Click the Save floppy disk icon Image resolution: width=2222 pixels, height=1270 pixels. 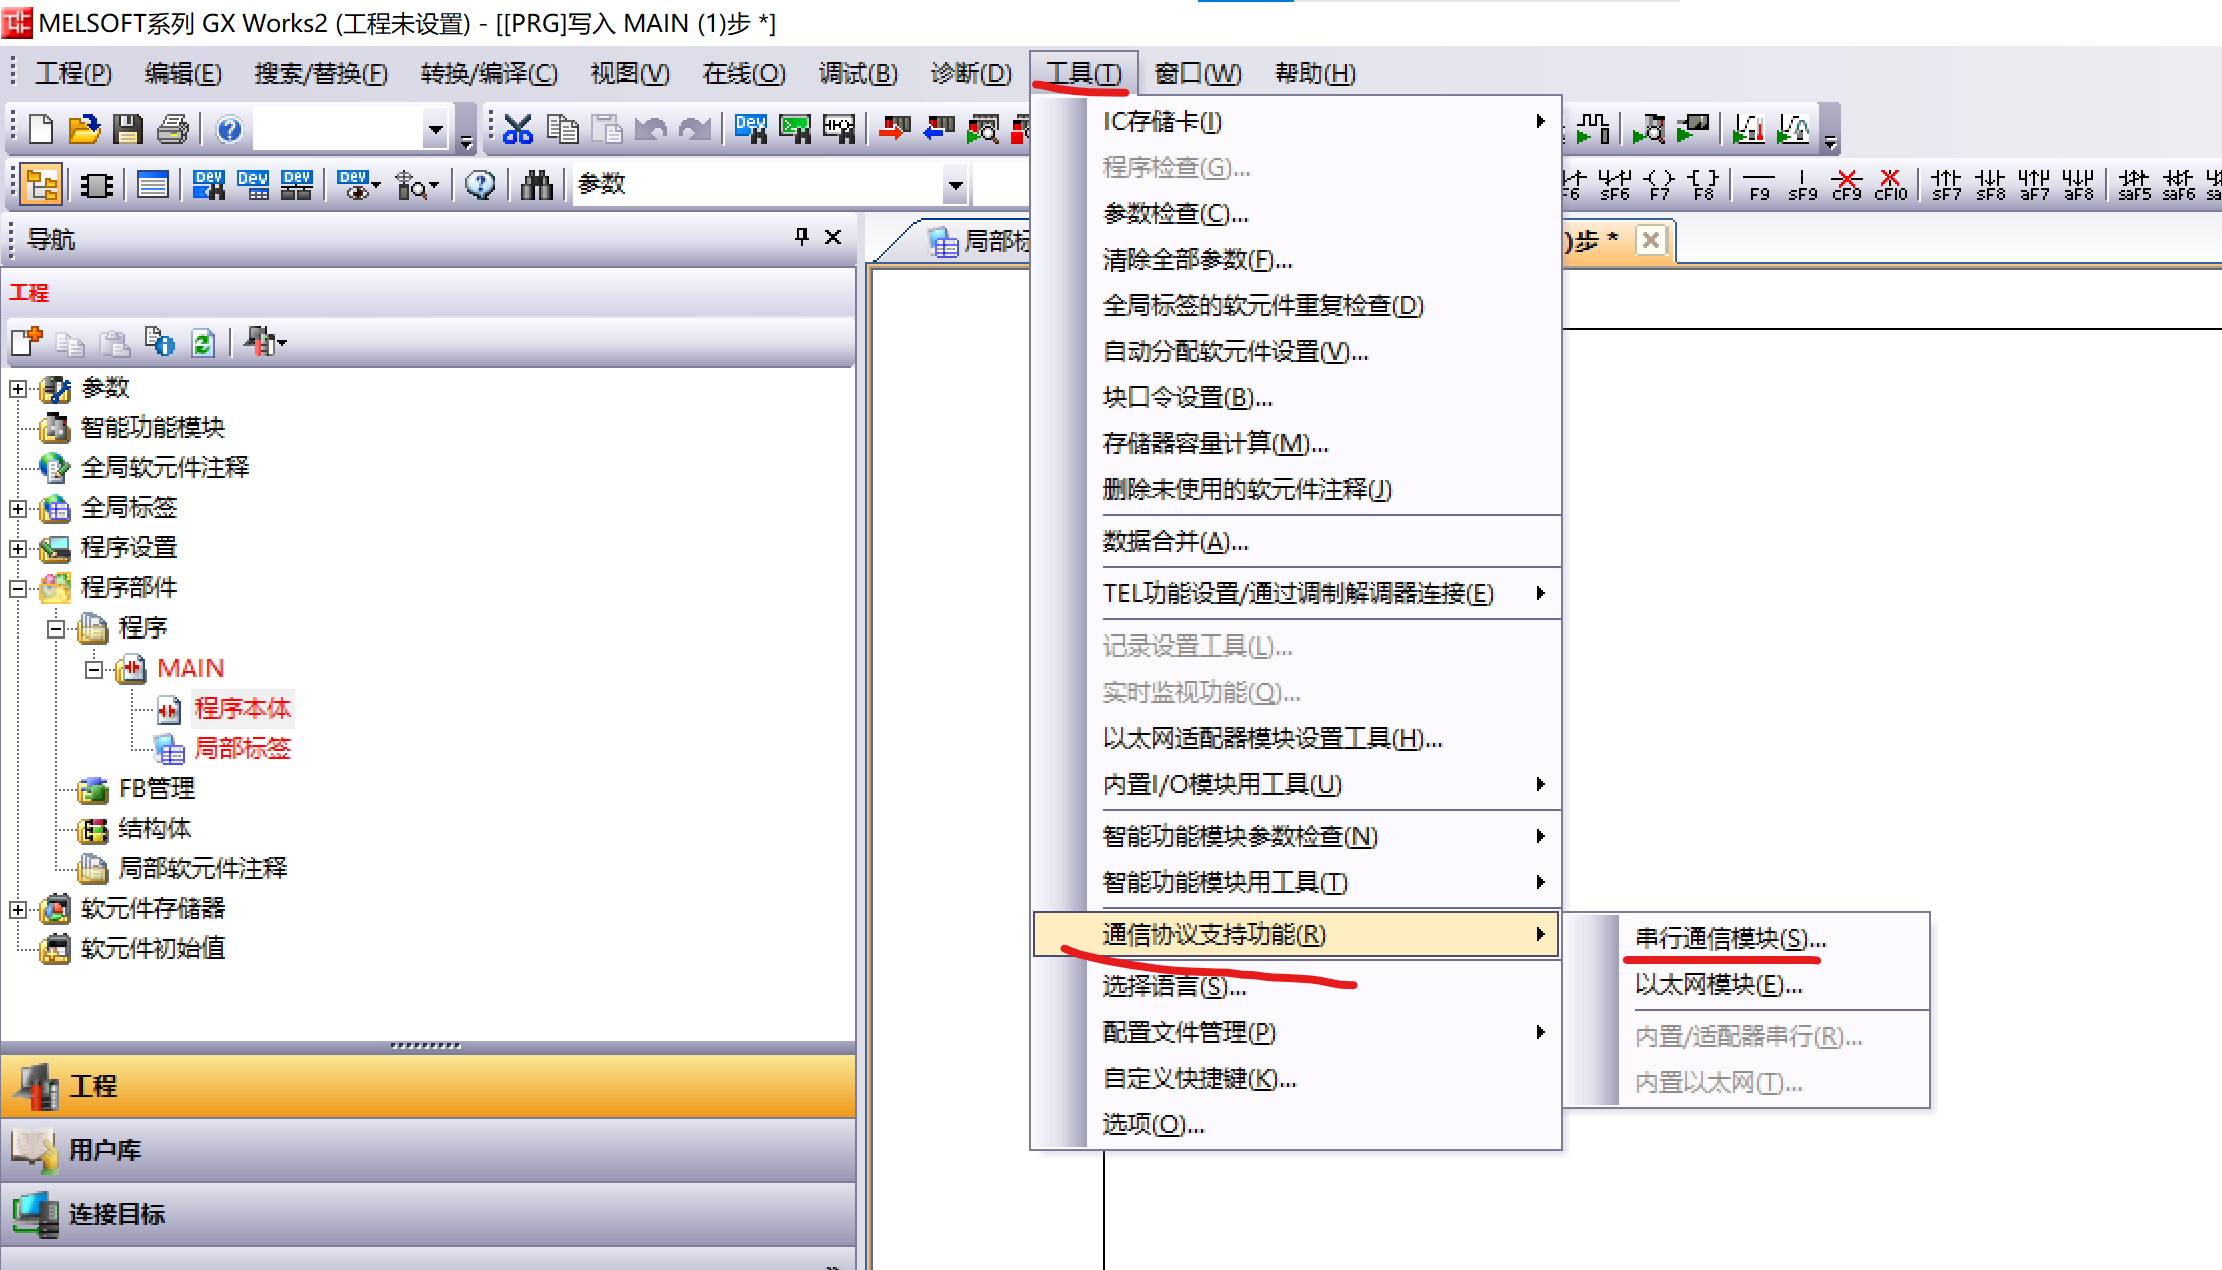(127, 129)
